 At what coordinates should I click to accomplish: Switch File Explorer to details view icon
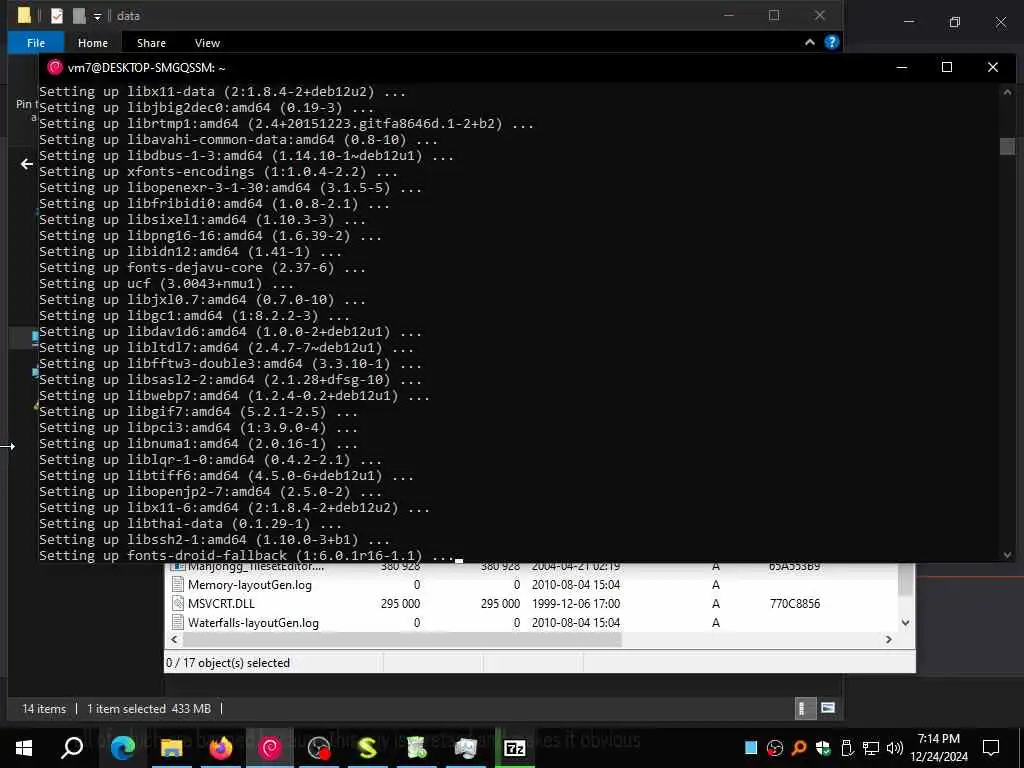(x=805, y=709)
